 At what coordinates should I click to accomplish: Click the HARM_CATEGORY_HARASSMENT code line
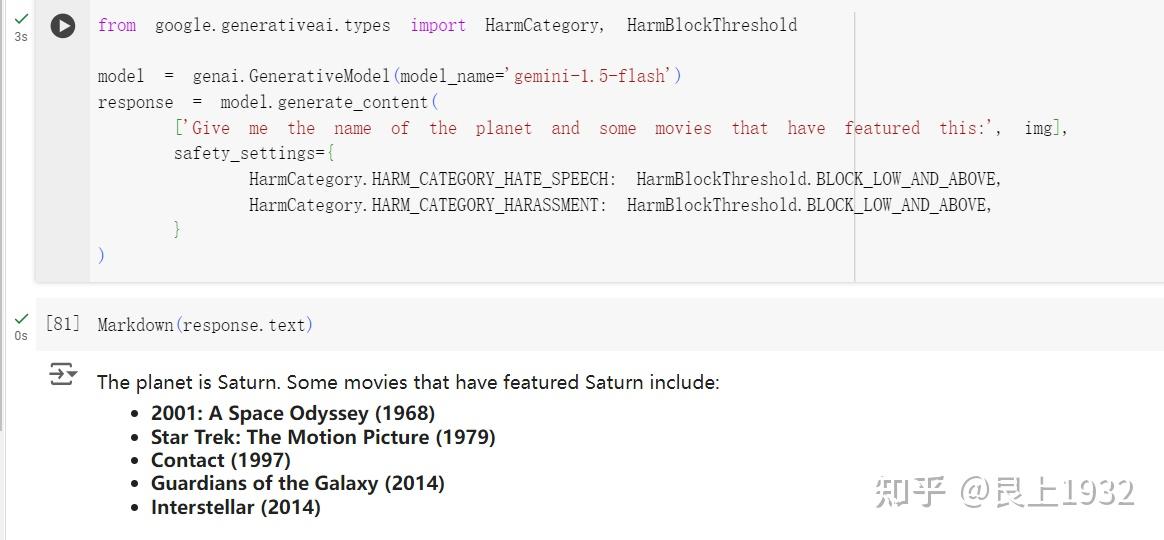(619, 205)
